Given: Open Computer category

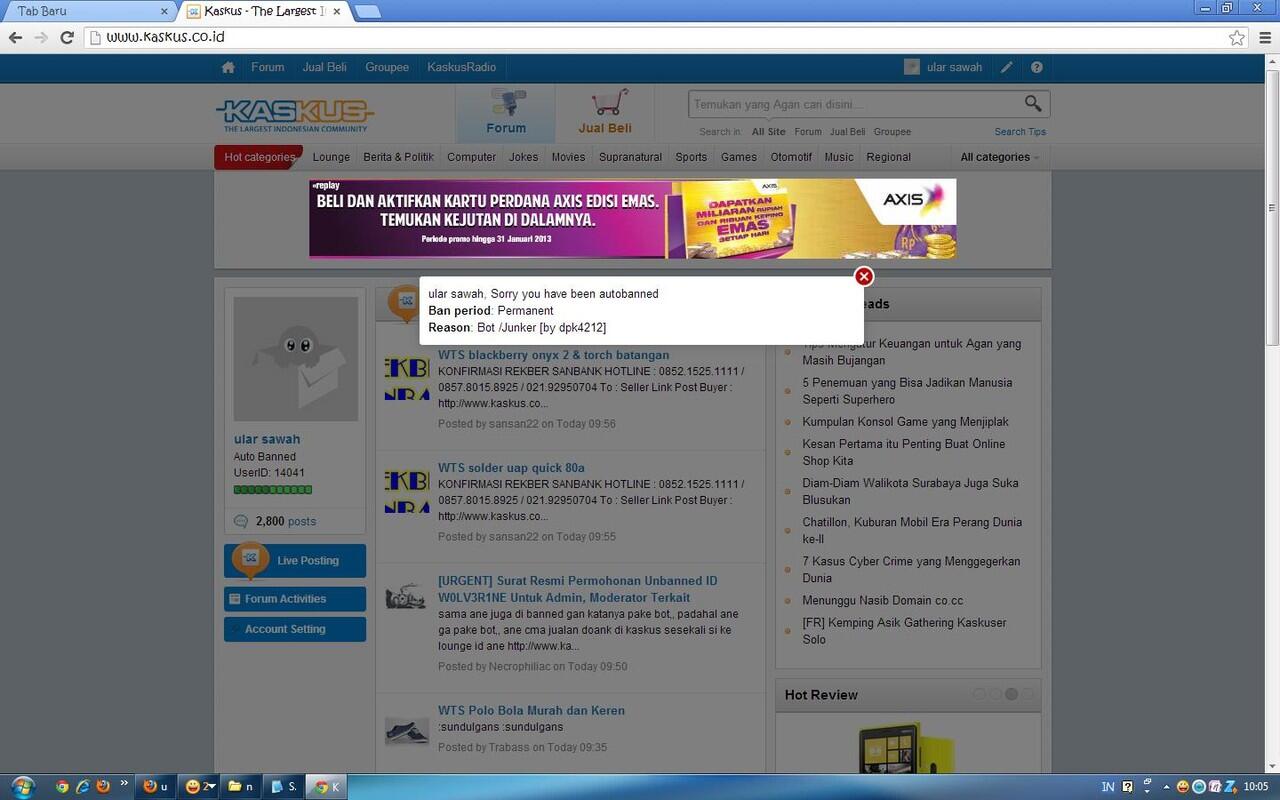Looking at the screenshot, I should point(471,157).
